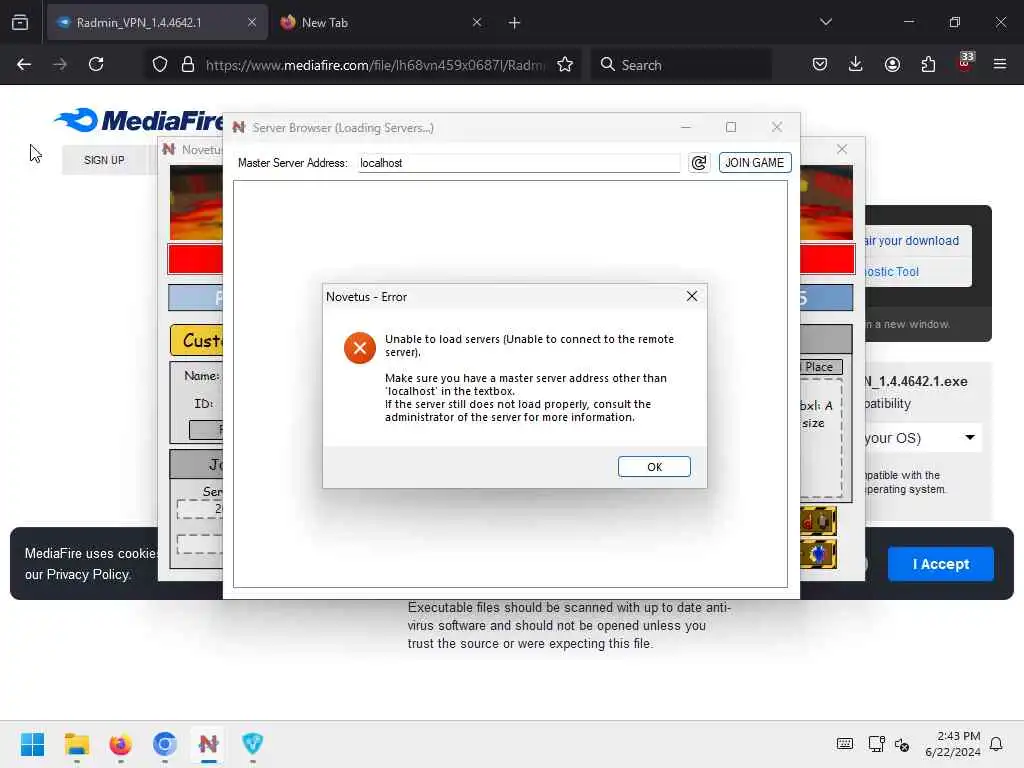
Task: Click the Master Server Address field
Action: pos(519,163)
